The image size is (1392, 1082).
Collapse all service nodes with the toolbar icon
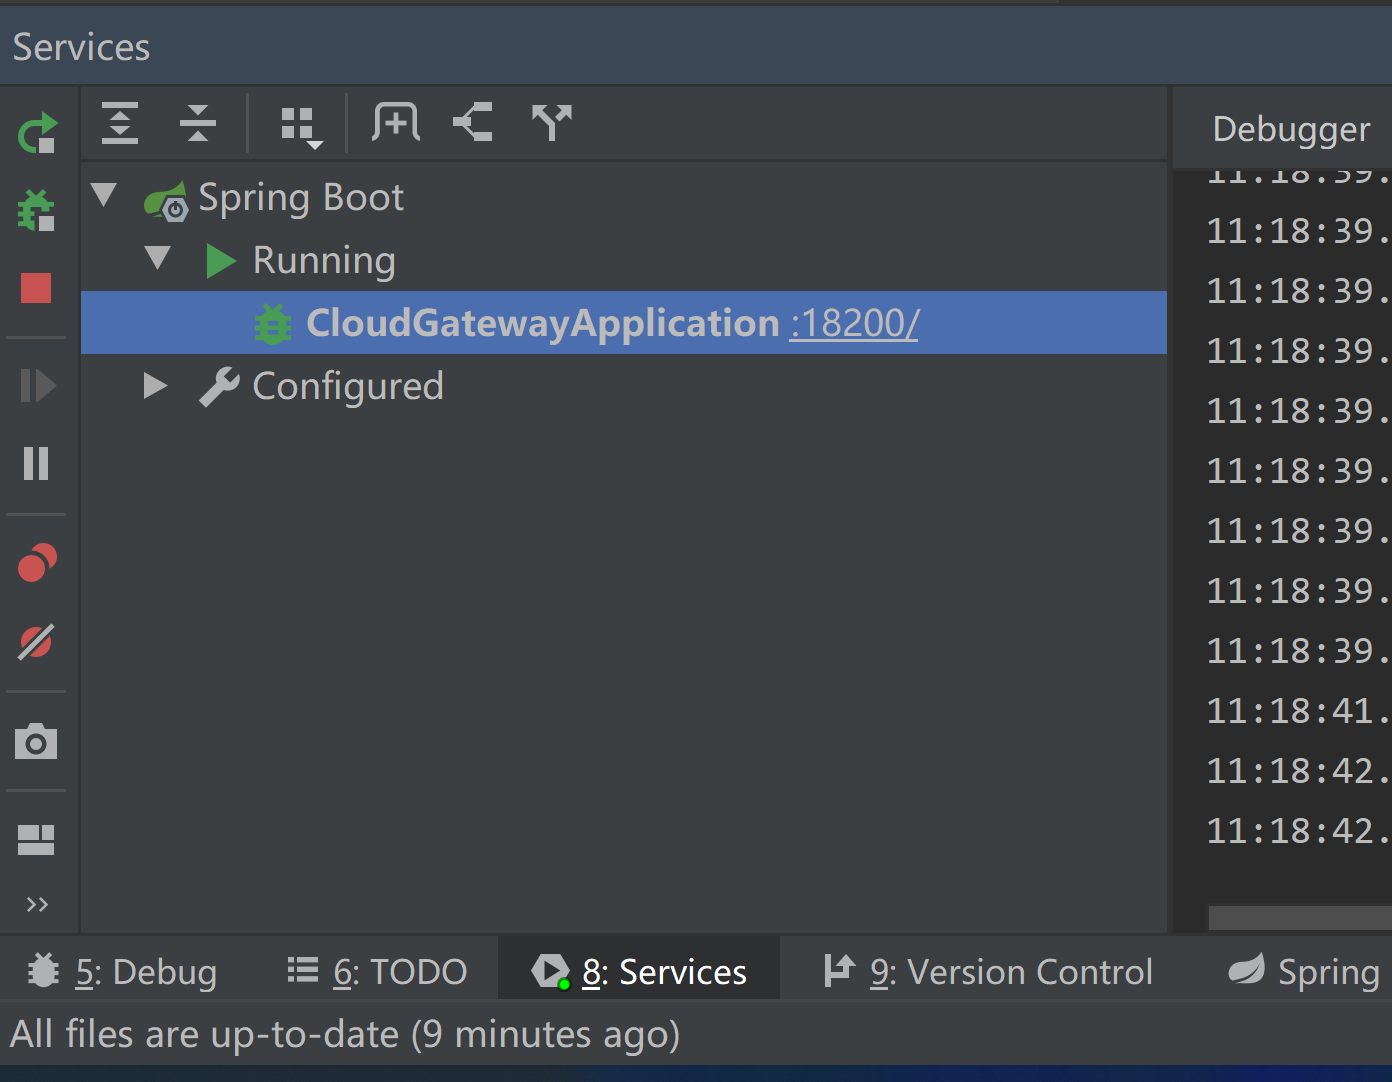(x=197, y=122)
